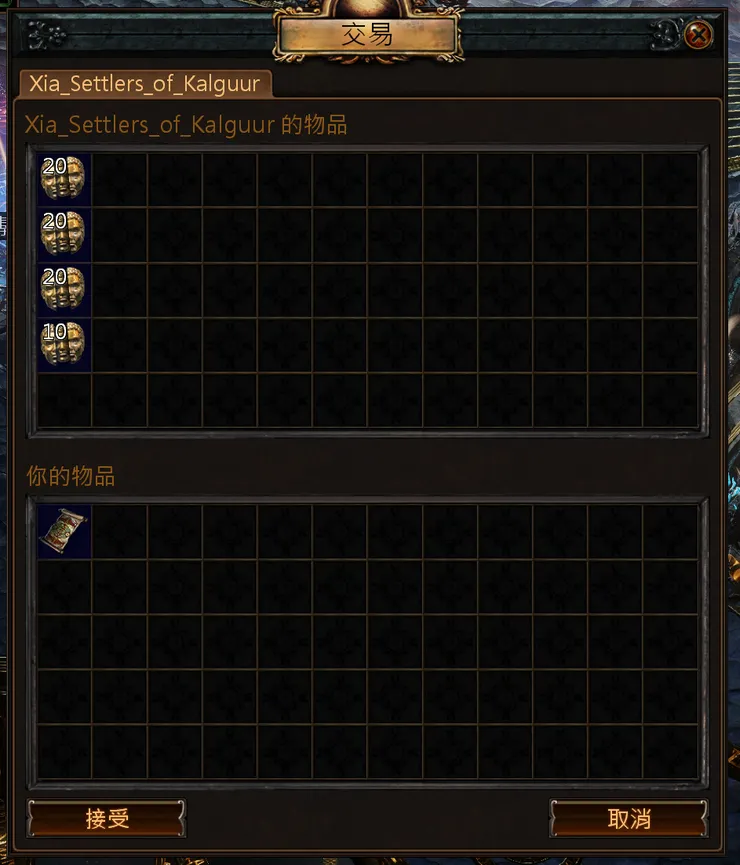Click the empty slot below the scroll item
The width and height of the screenshot is (740, 865).
[64, 586]
